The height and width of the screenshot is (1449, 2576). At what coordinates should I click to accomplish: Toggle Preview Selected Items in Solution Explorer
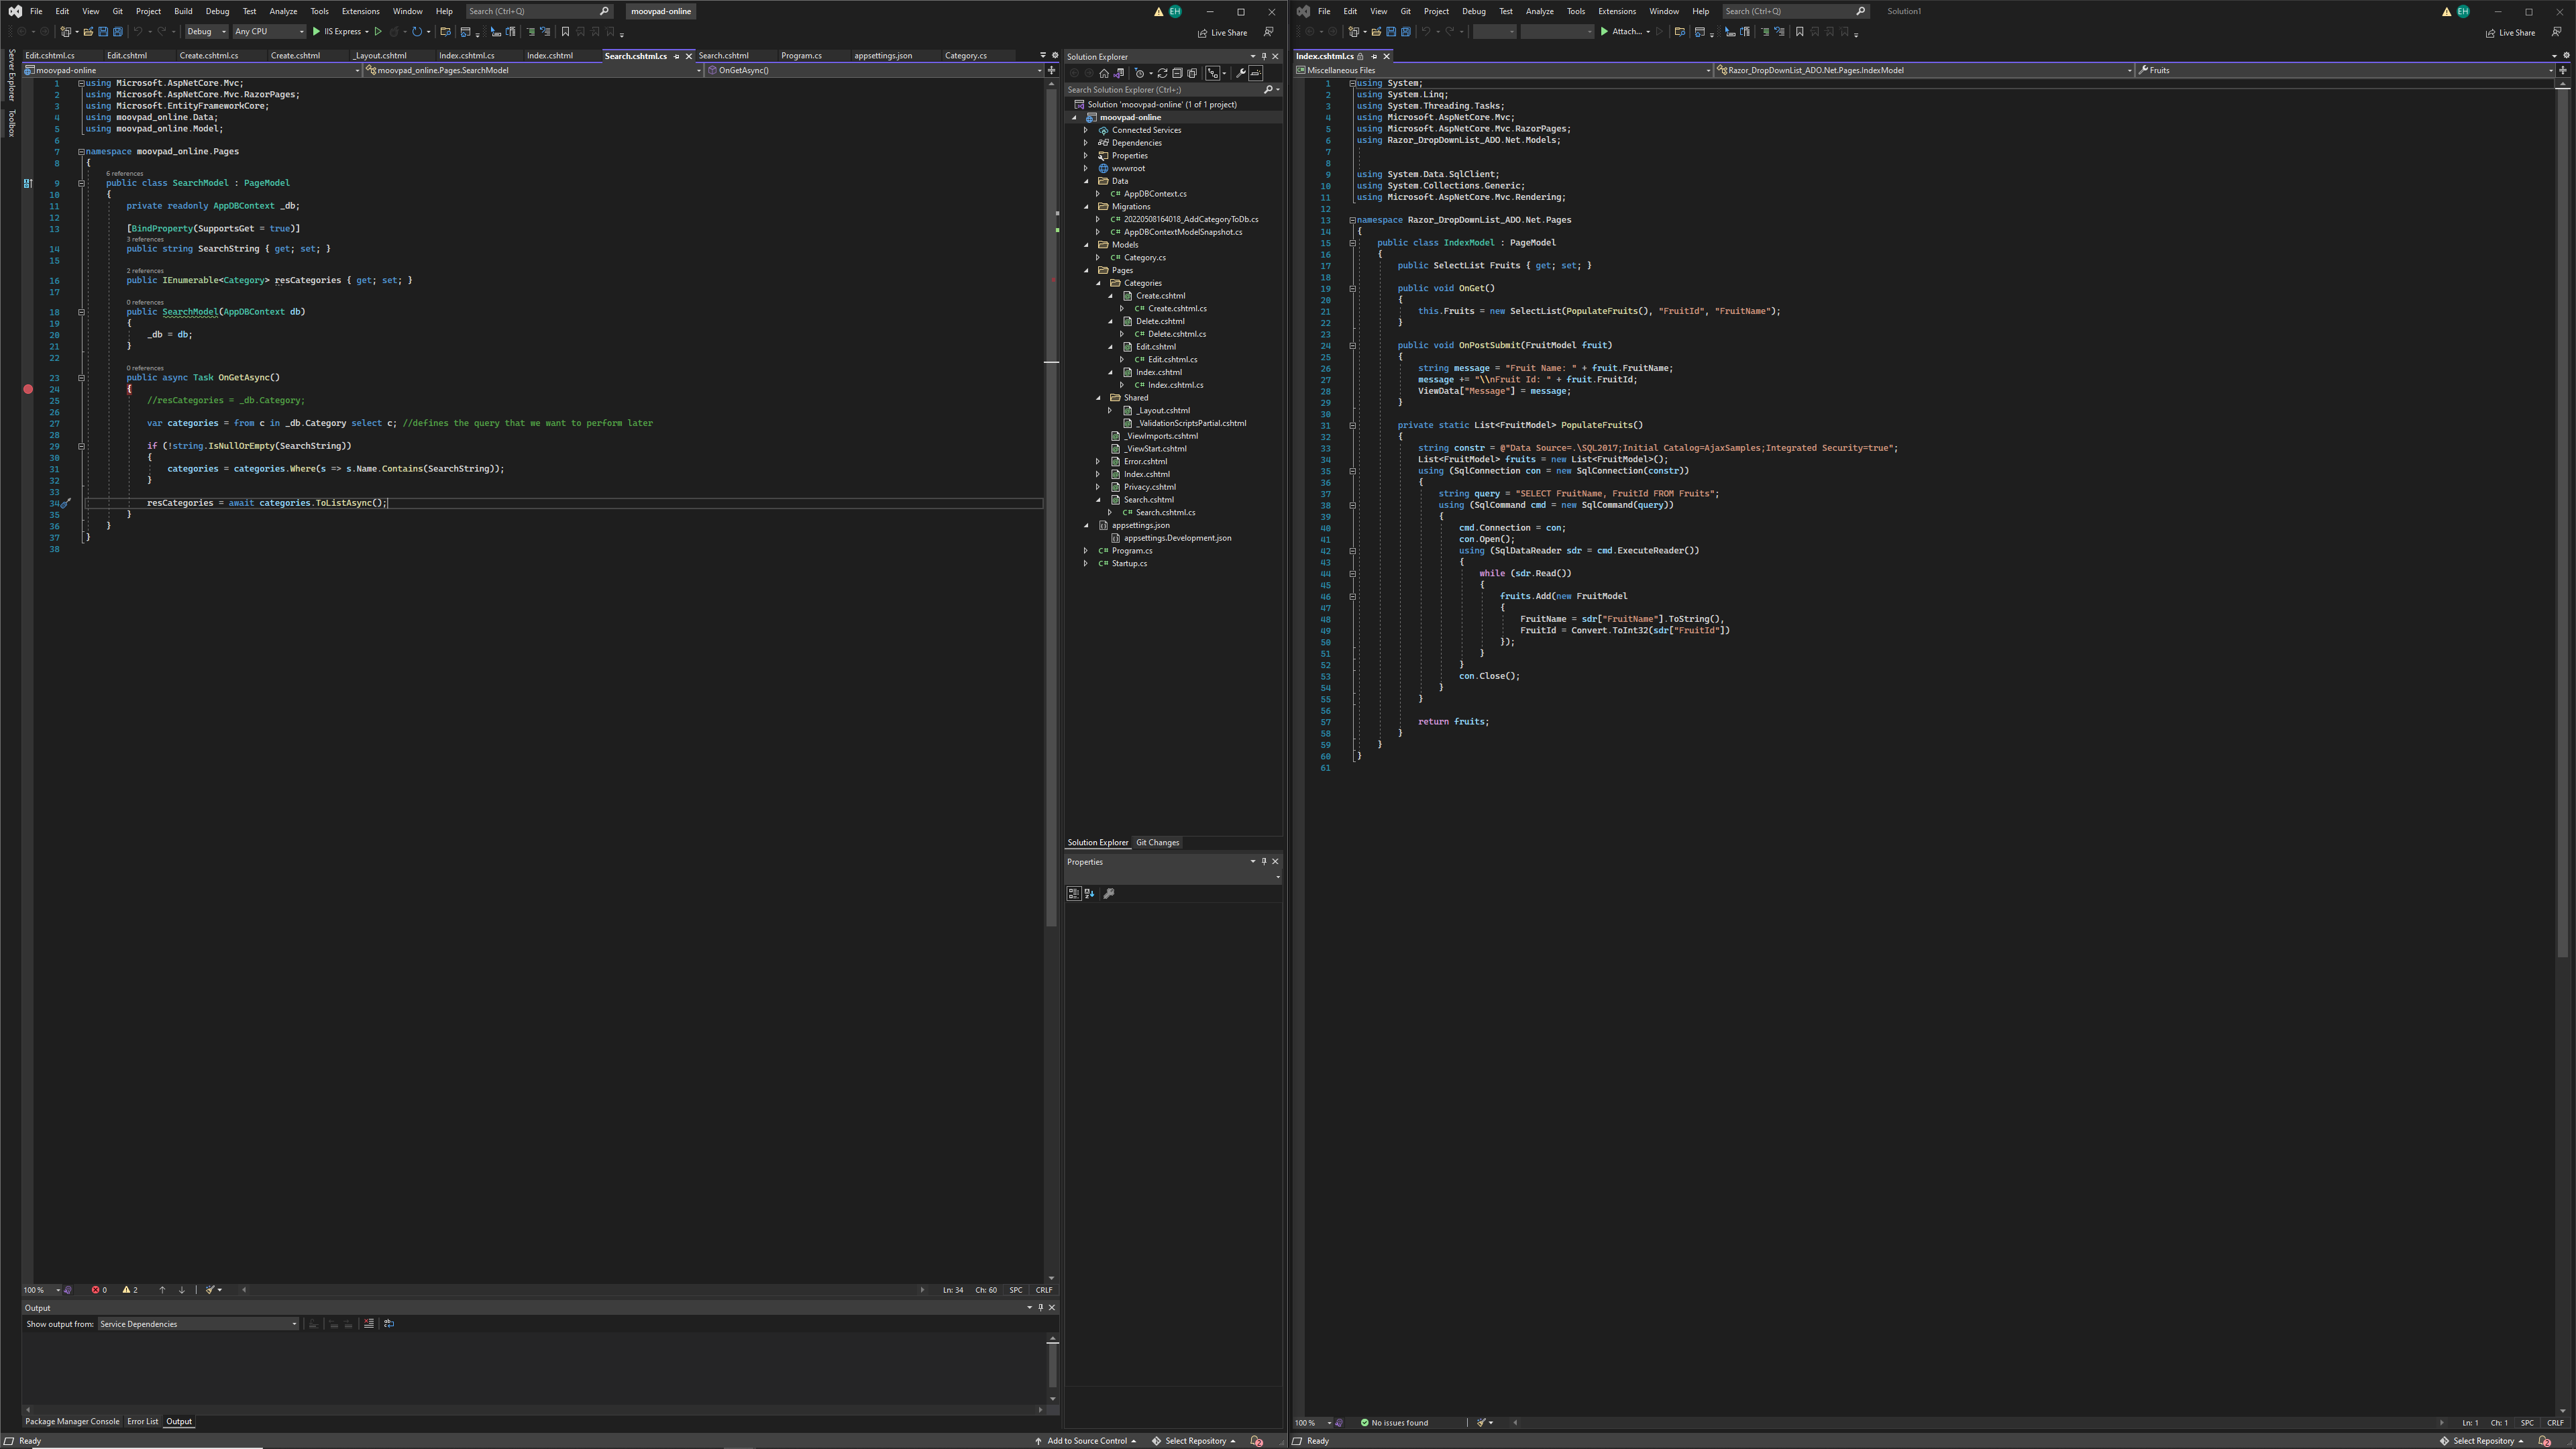tap(1256, 73)
